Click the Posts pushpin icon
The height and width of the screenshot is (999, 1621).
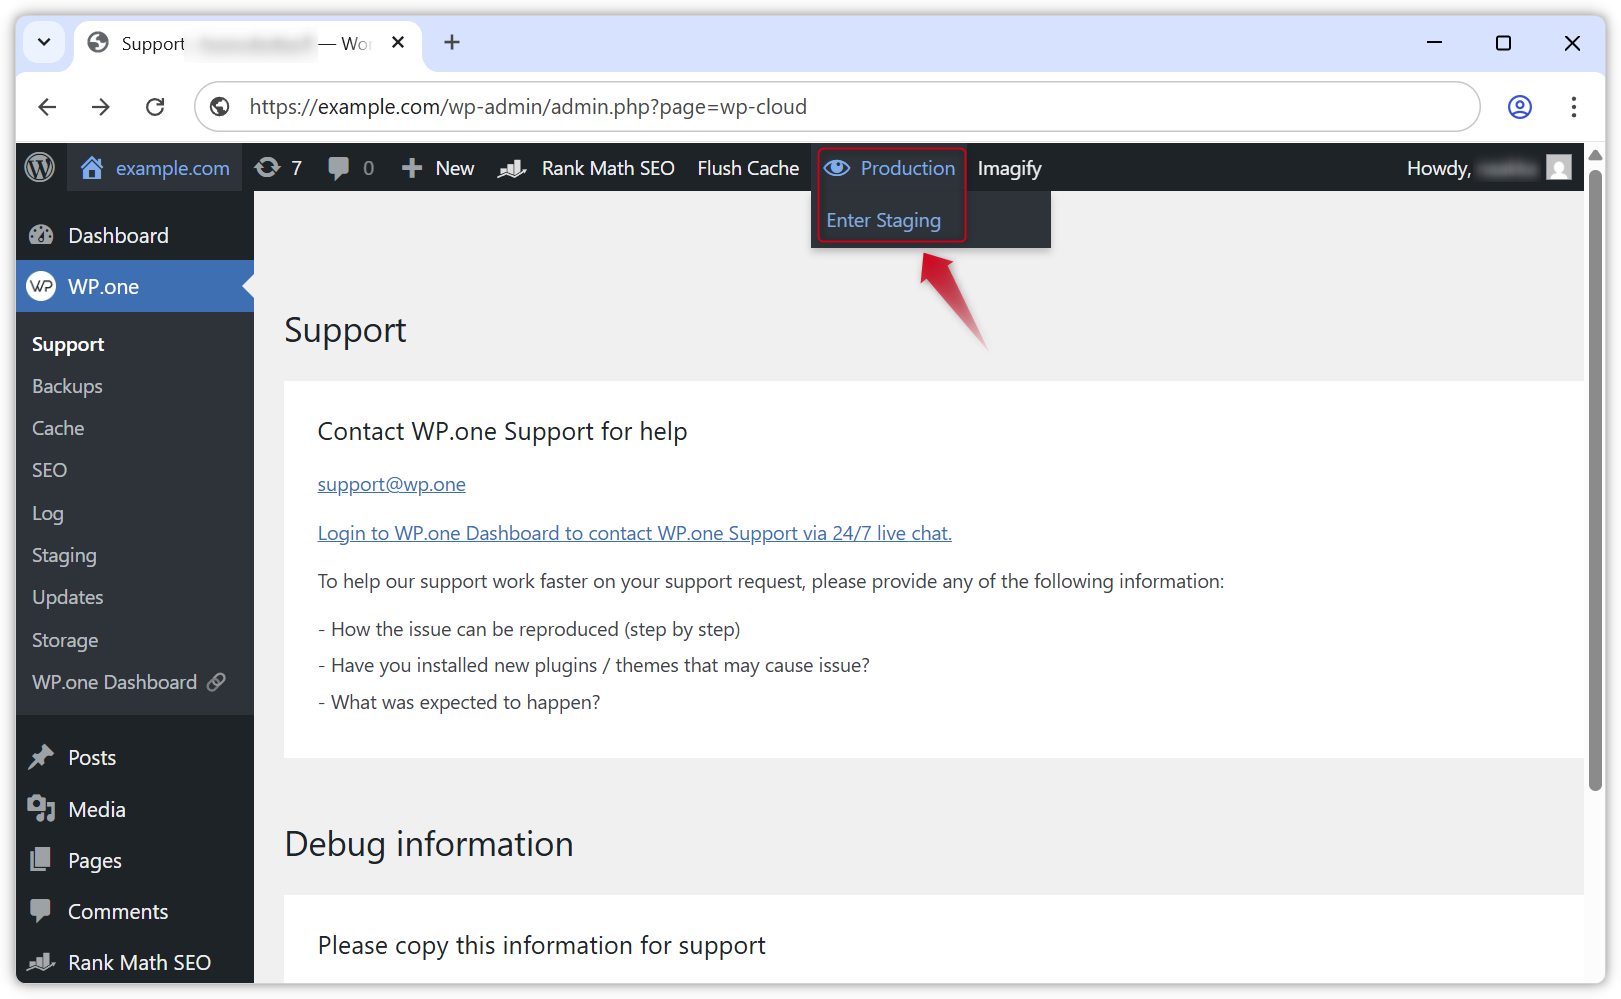click(x=41, y=757)
